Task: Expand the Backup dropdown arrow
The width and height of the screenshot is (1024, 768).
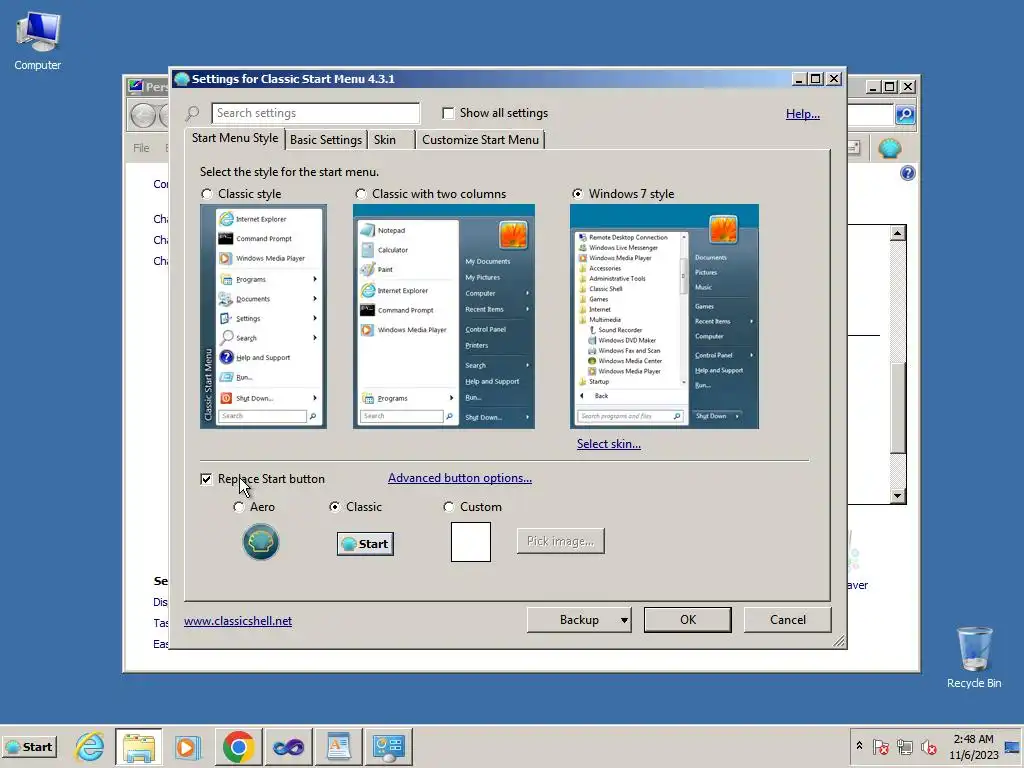Action: [x=624, y=620]
